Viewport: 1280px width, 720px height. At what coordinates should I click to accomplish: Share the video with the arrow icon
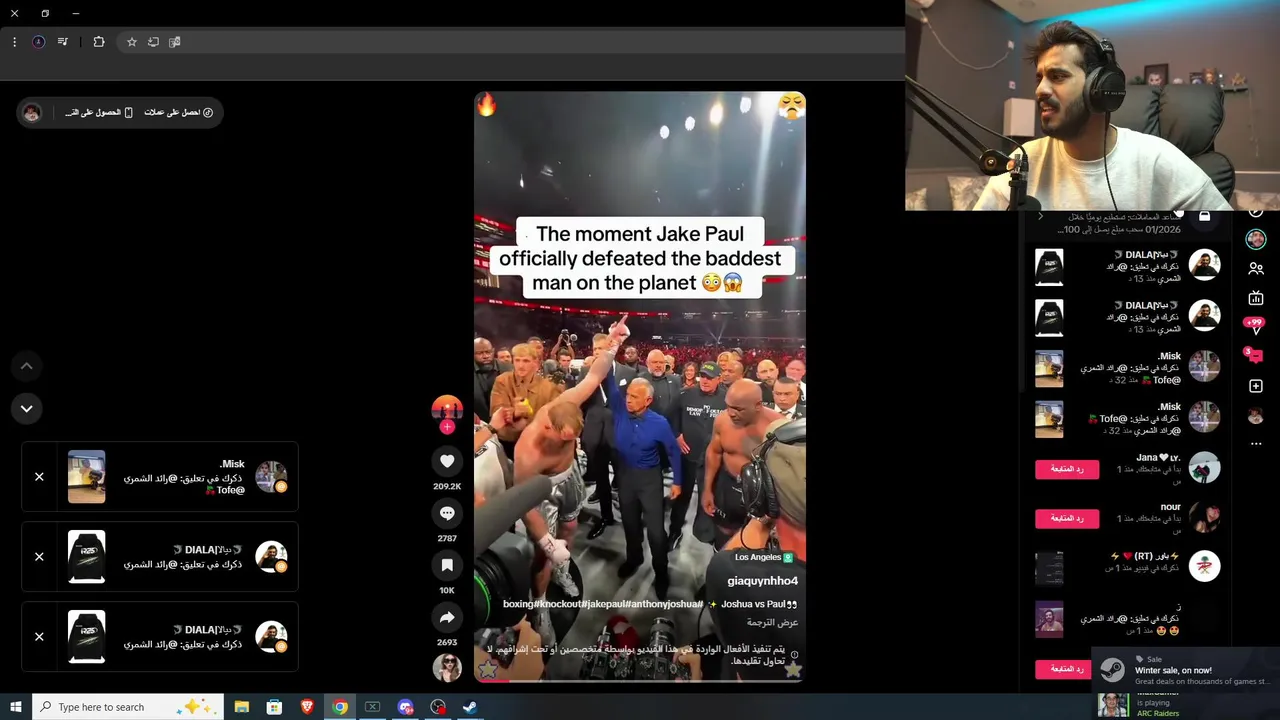[447, 617]
